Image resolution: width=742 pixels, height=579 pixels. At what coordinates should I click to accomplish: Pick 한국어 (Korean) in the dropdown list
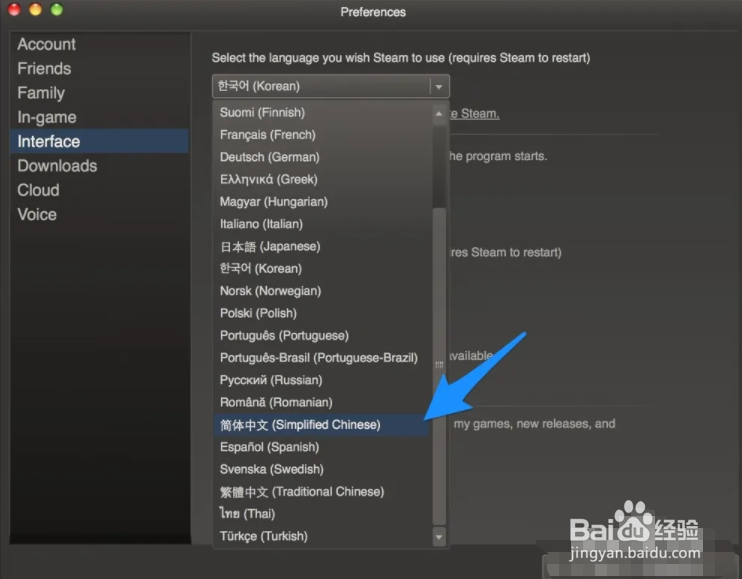322,269
